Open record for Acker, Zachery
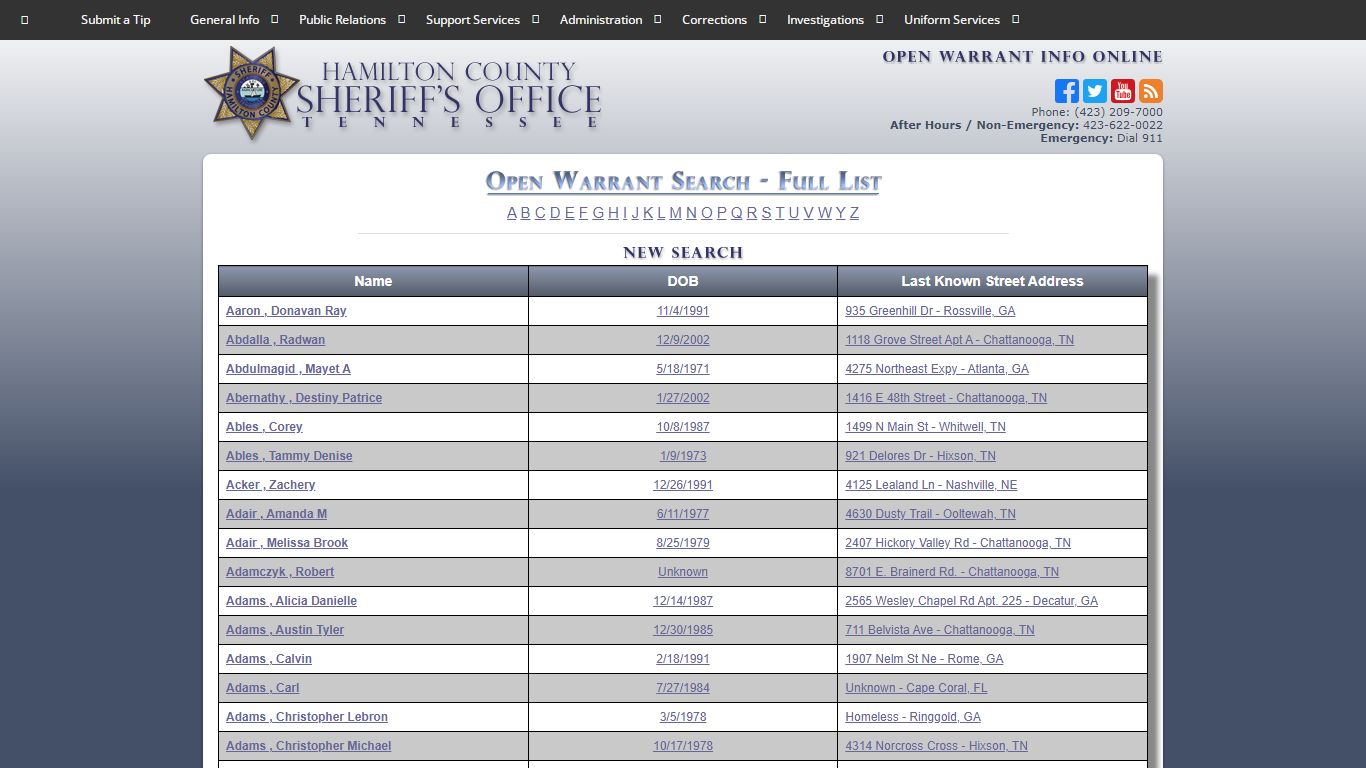This screenshot has height=768, width=1366. coord(270,485)
